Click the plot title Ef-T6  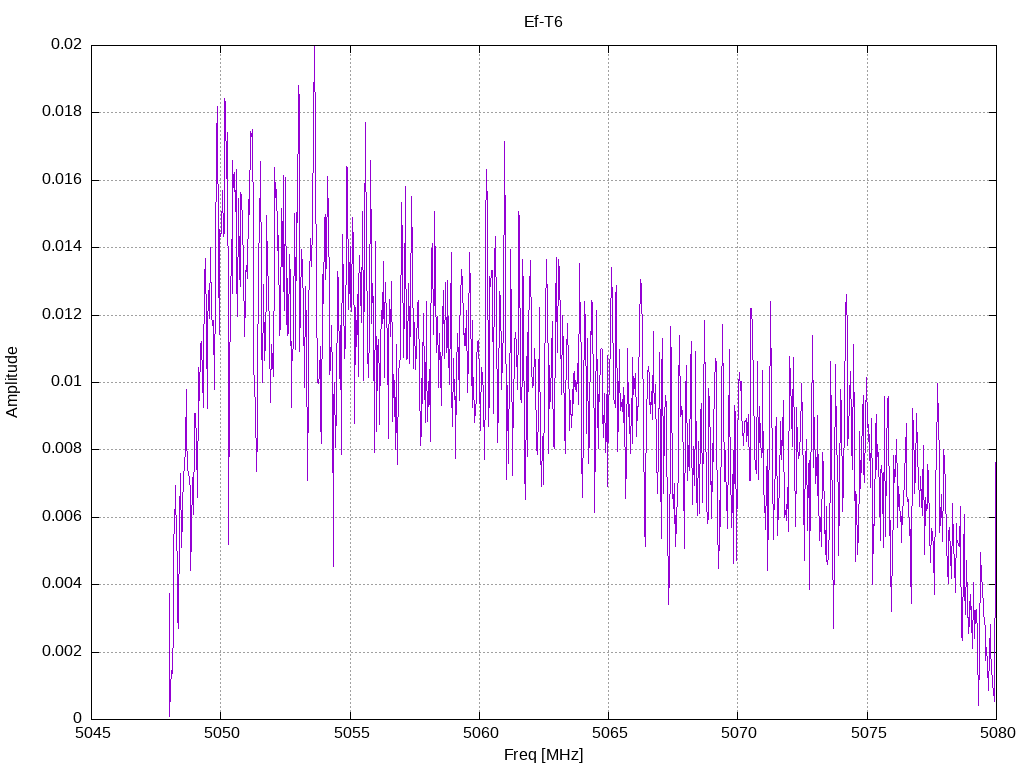click(x=543, y=22)
